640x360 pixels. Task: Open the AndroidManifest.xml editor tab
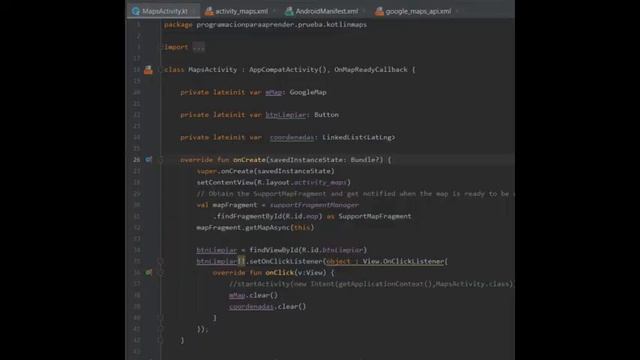(x=326, y=11)
